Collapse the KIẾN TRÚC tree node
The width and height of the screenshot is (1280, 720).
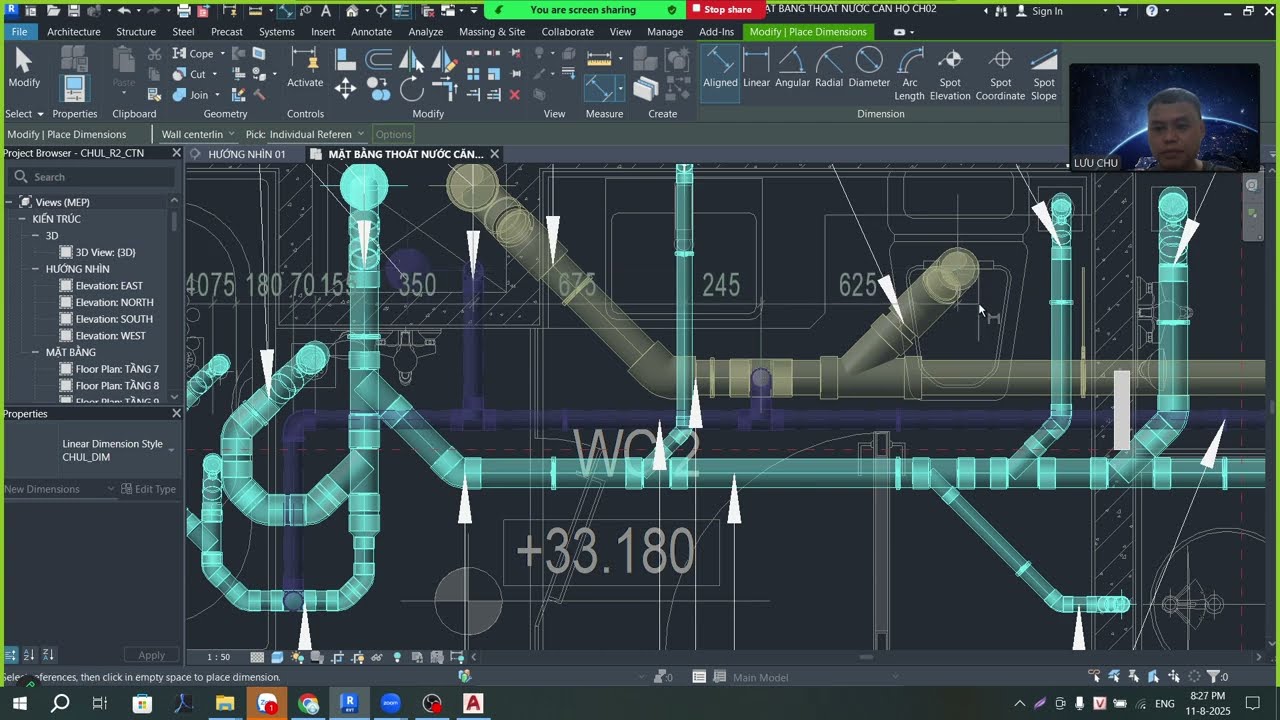tap(22, 219)
